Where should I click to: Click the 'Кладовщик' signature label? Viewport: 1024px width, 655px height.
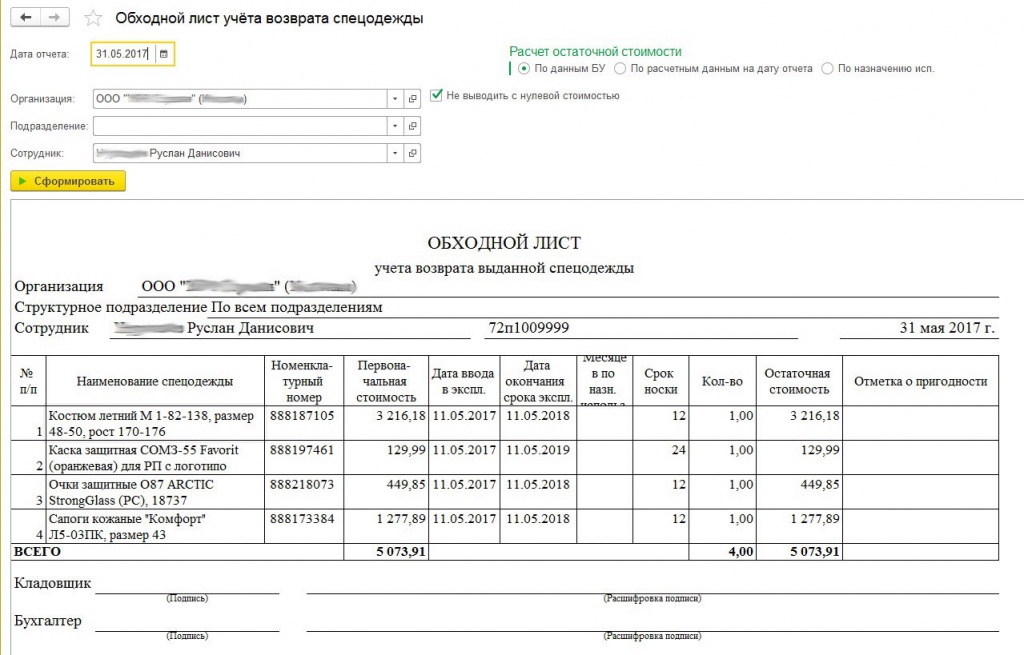tap(52, 583)
